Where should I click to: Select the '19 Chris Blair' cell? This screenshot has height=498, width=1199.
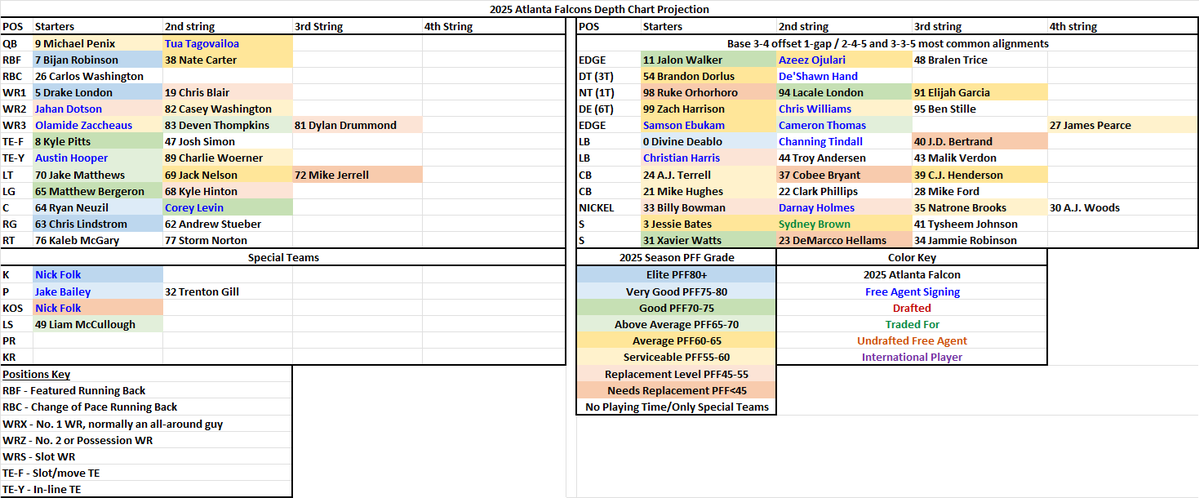coord(227,93)
